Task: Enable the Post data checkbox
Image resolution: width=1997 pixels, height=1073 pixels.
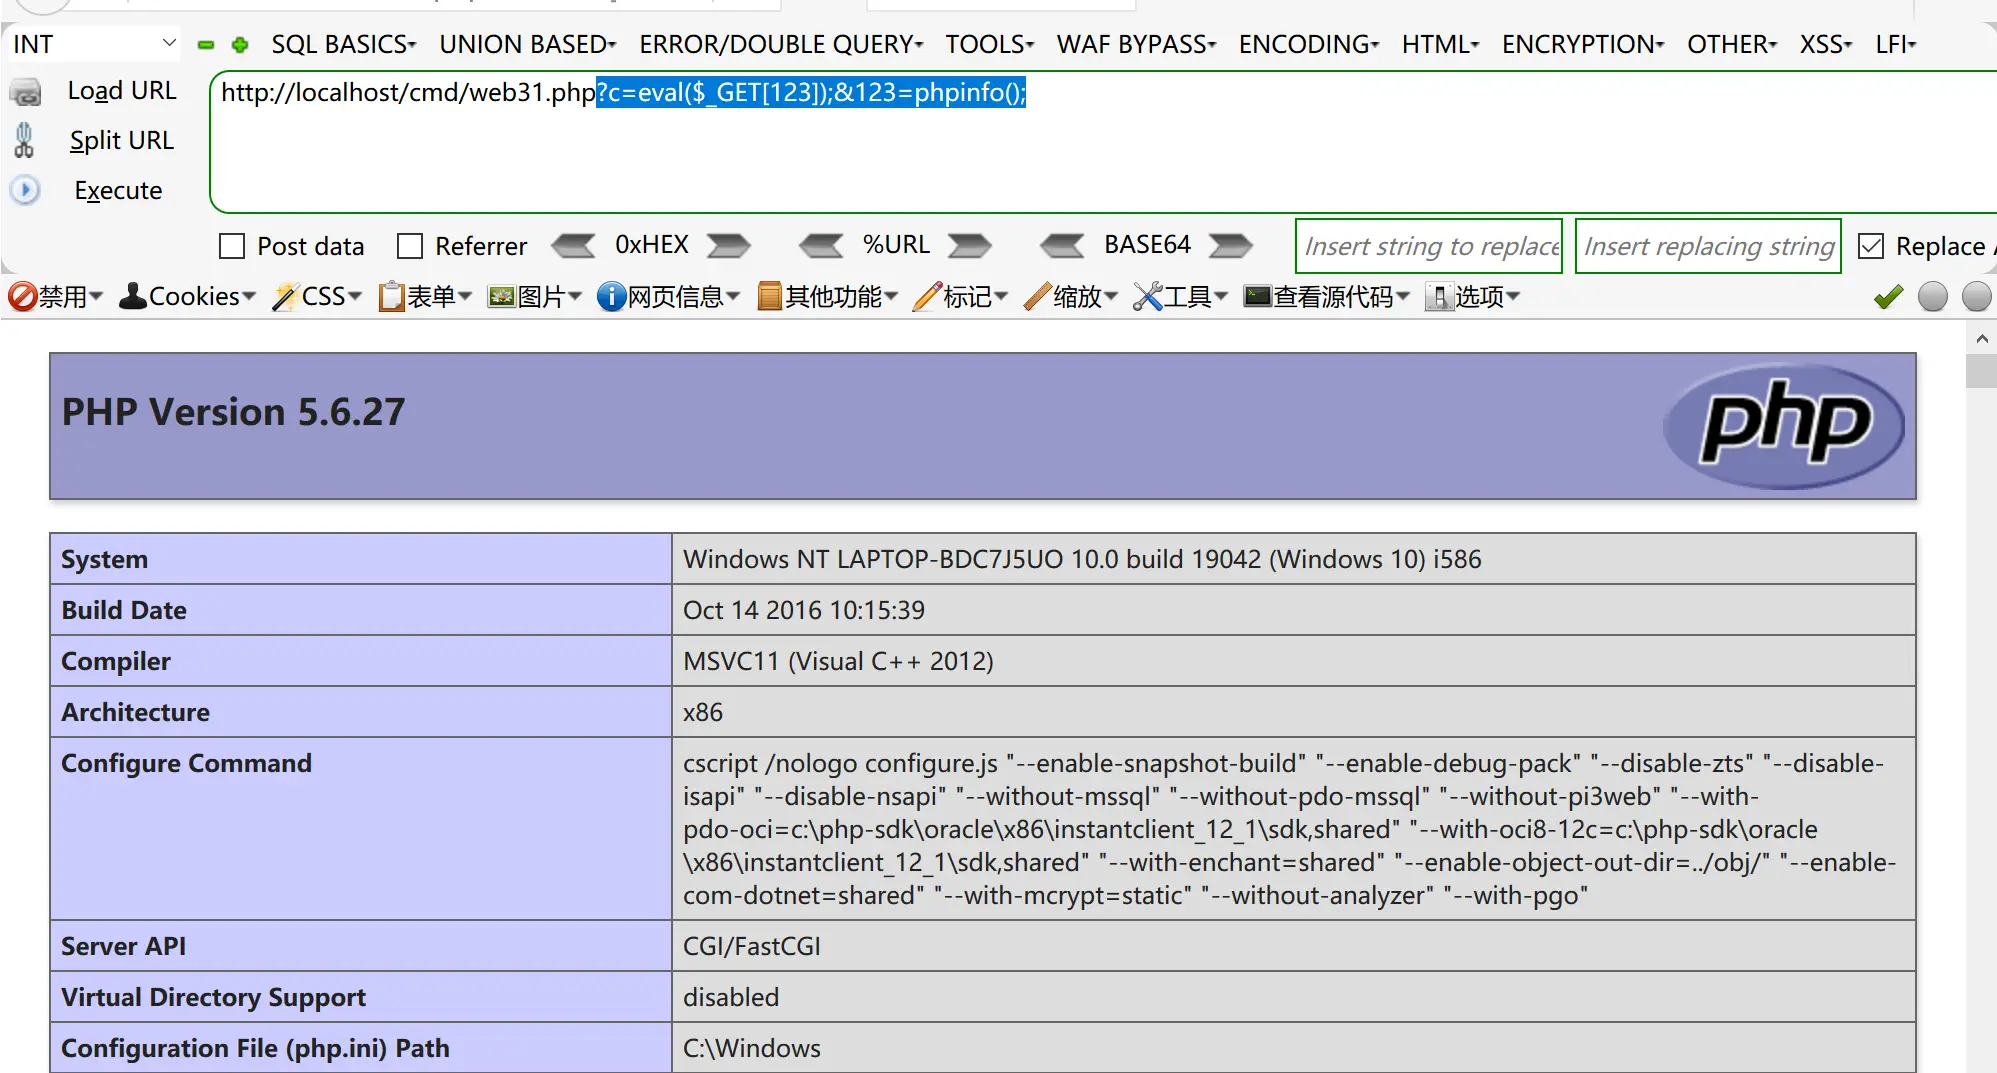Action: pyautogui.click(x=232, y=246)
